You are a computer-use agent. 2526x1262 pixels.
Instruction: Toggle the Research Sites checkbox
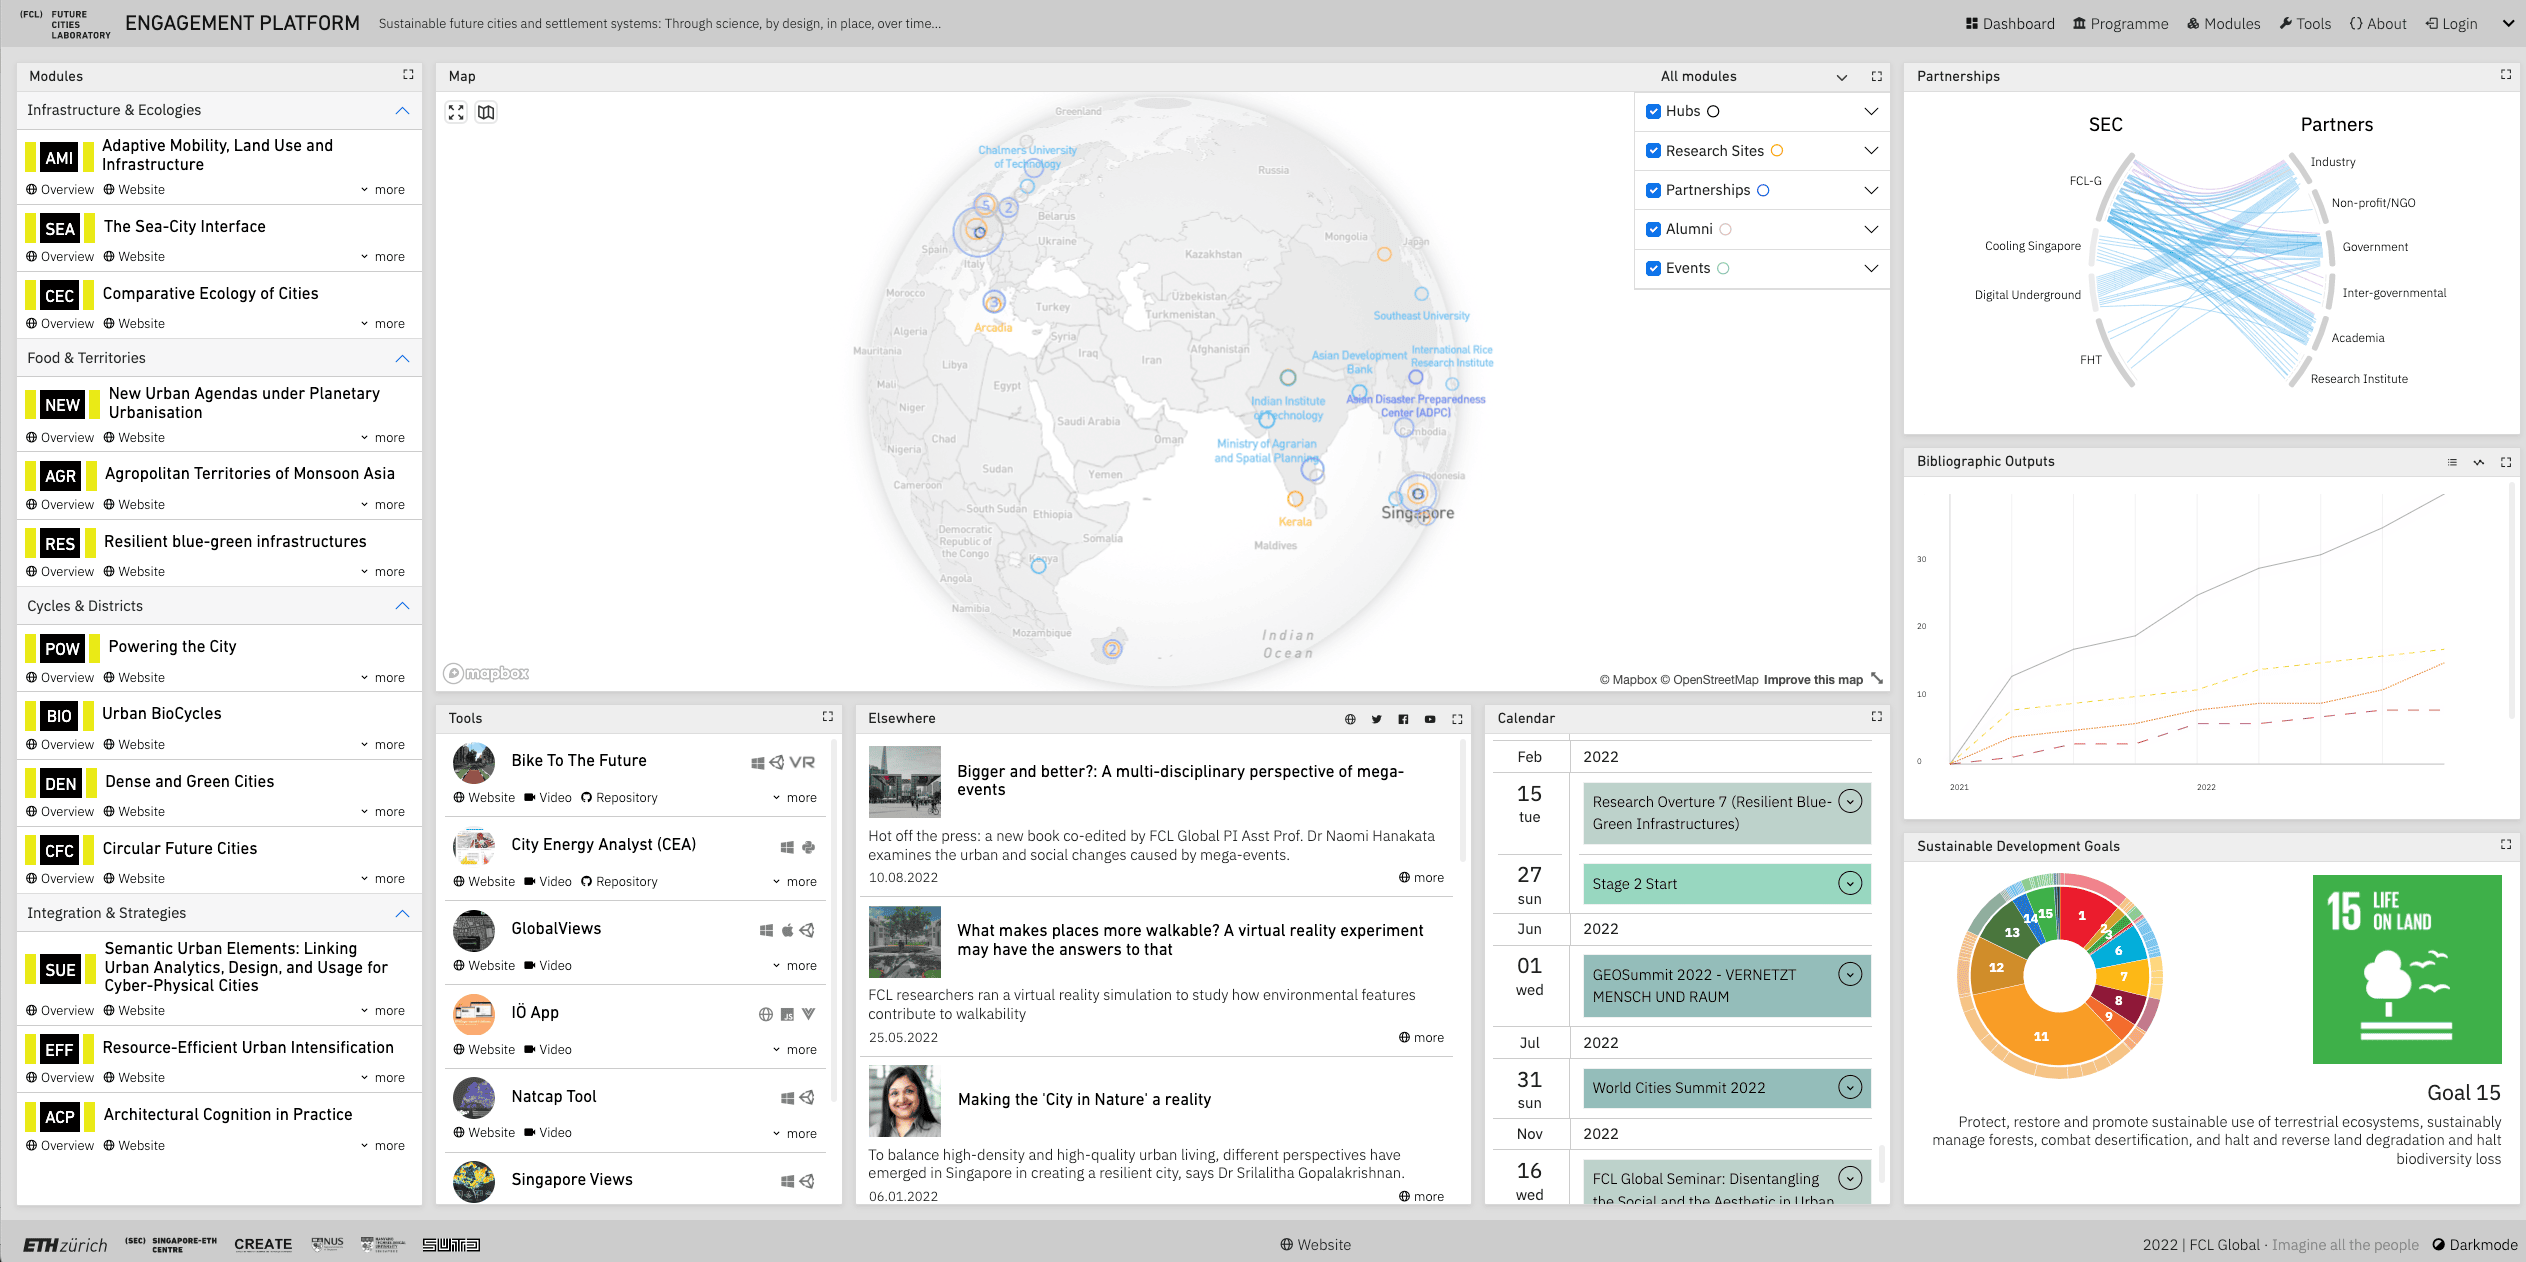coord(1653,151)
